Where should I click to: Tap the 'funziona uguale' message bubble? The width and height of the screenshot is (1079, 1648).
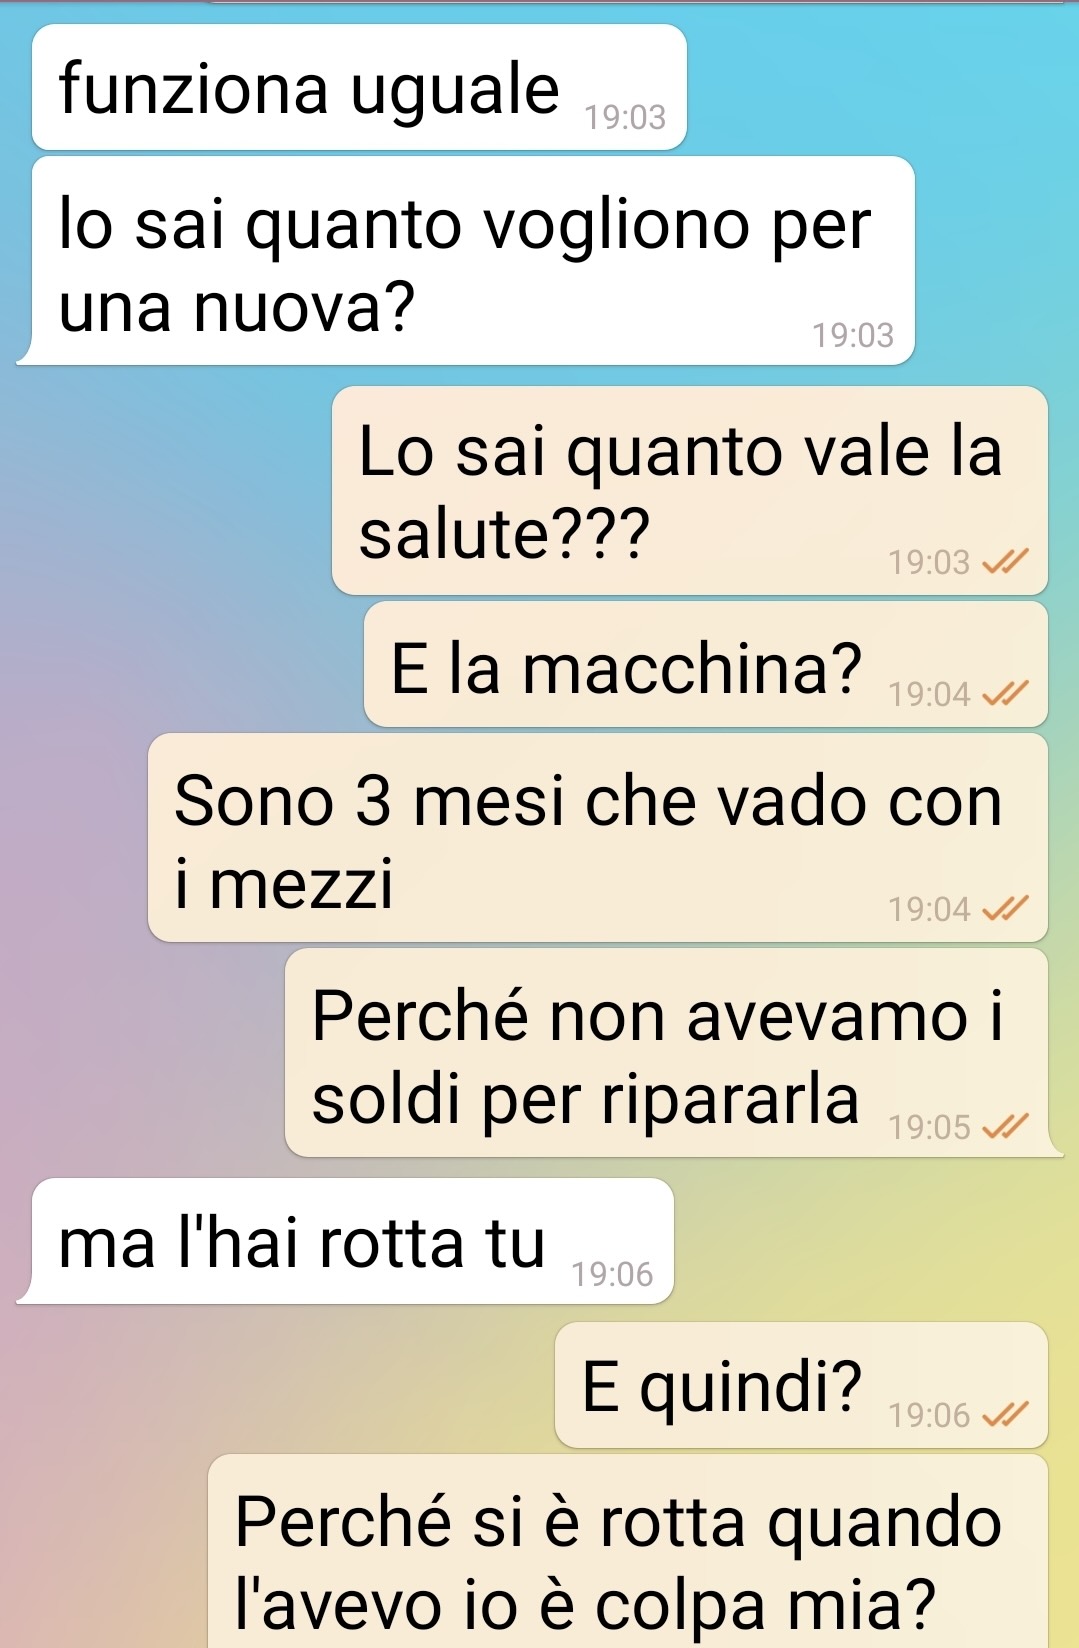(x=359, y=88)
